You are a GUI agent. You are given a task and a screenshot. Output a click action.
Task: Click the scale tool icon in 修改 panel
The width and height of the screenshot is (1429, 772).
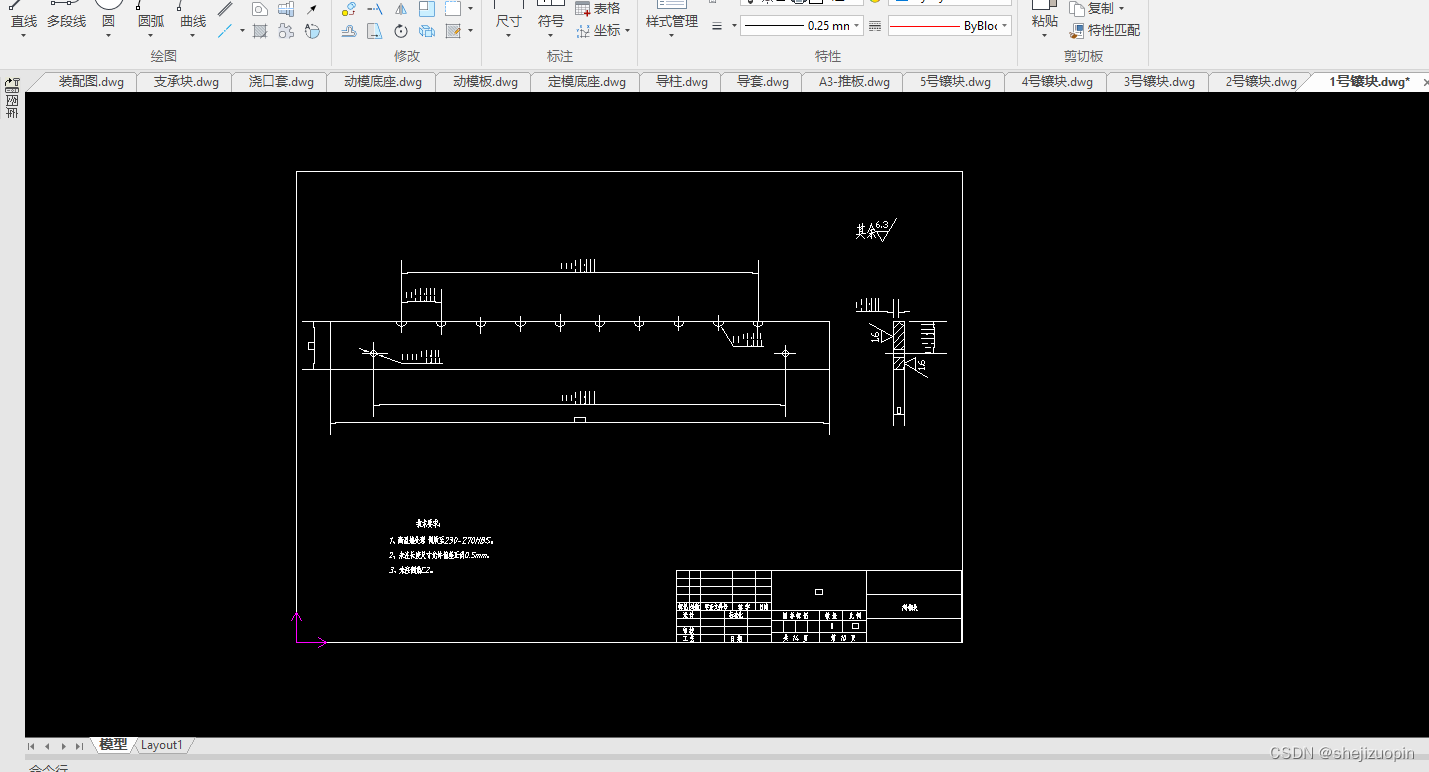pos(427,8)
